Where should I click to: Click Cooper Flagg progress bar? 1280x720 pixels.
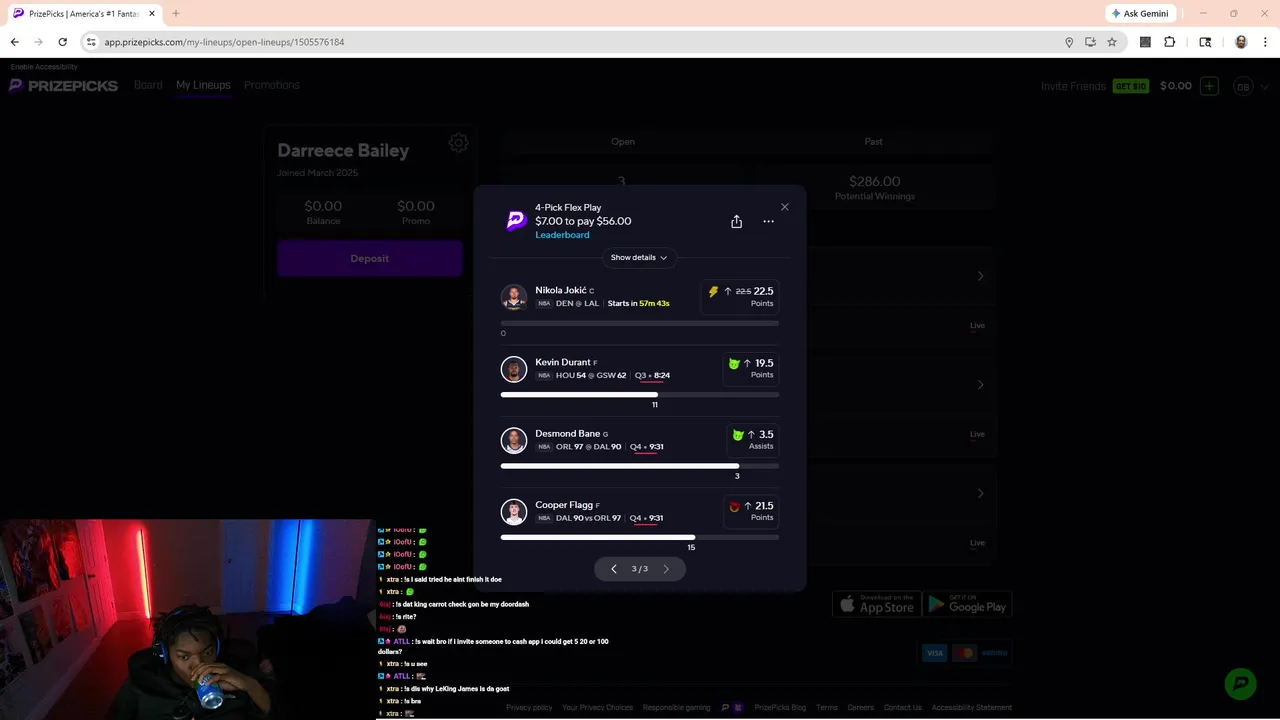coord(640,537)
